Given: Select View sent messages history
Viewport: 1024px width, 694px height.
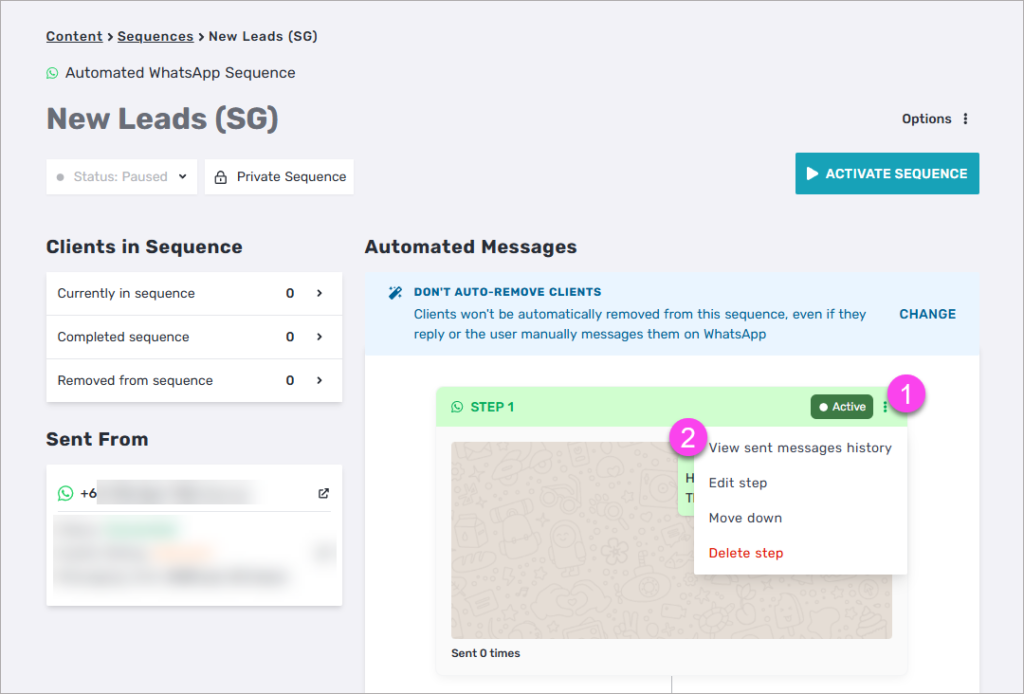Looking at the screenshot, I should 800,448.
